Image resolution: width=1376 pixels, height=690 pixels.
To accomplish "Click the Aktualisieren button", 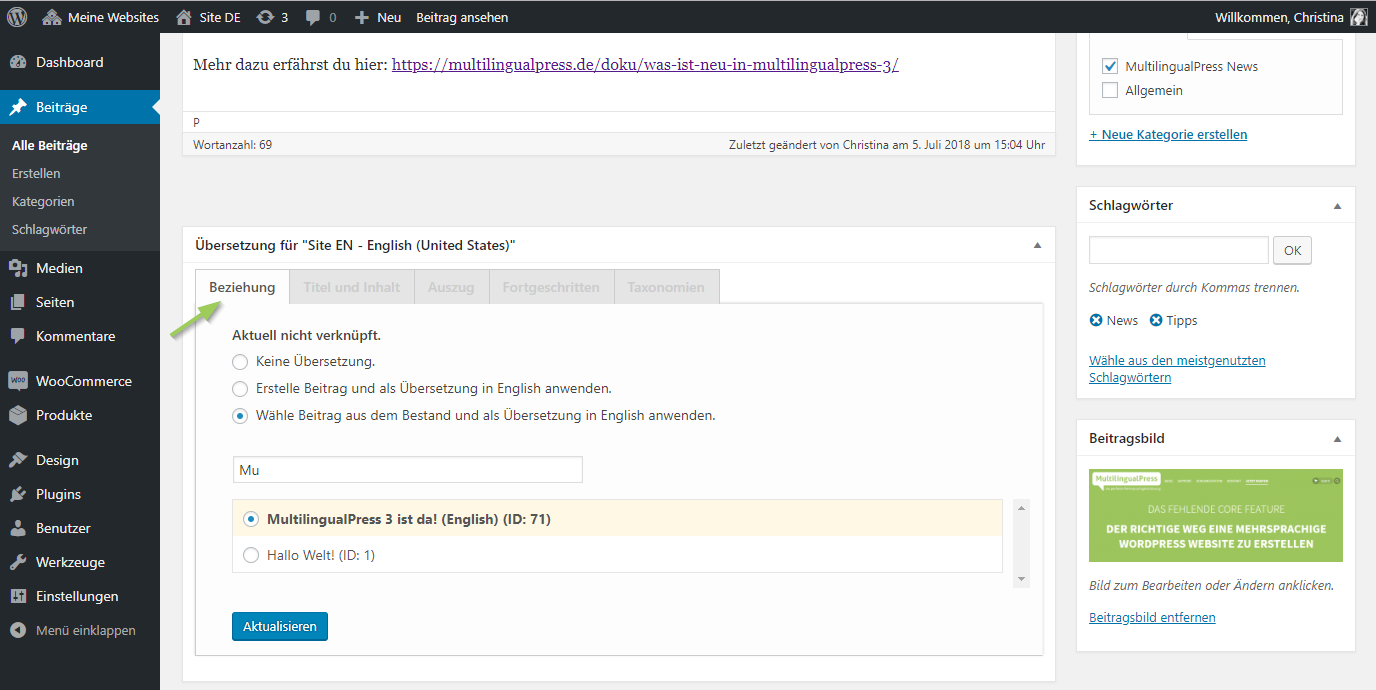I will [x=280, y=626].
